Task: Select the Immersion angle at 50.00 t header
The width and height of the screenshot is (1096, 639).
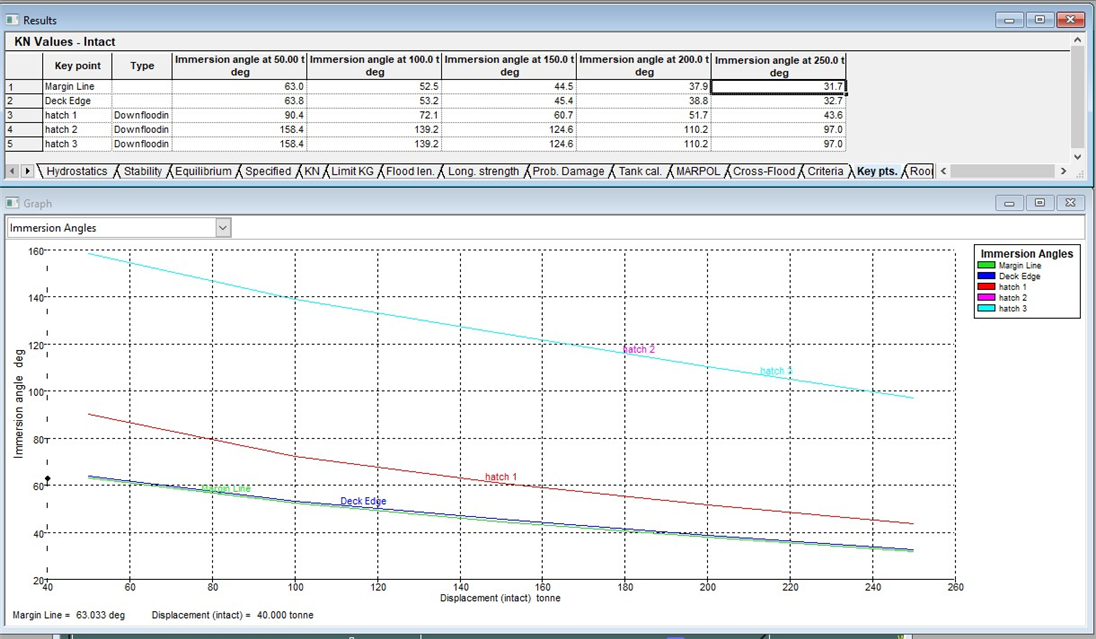Action: click(x=240, y=66)
